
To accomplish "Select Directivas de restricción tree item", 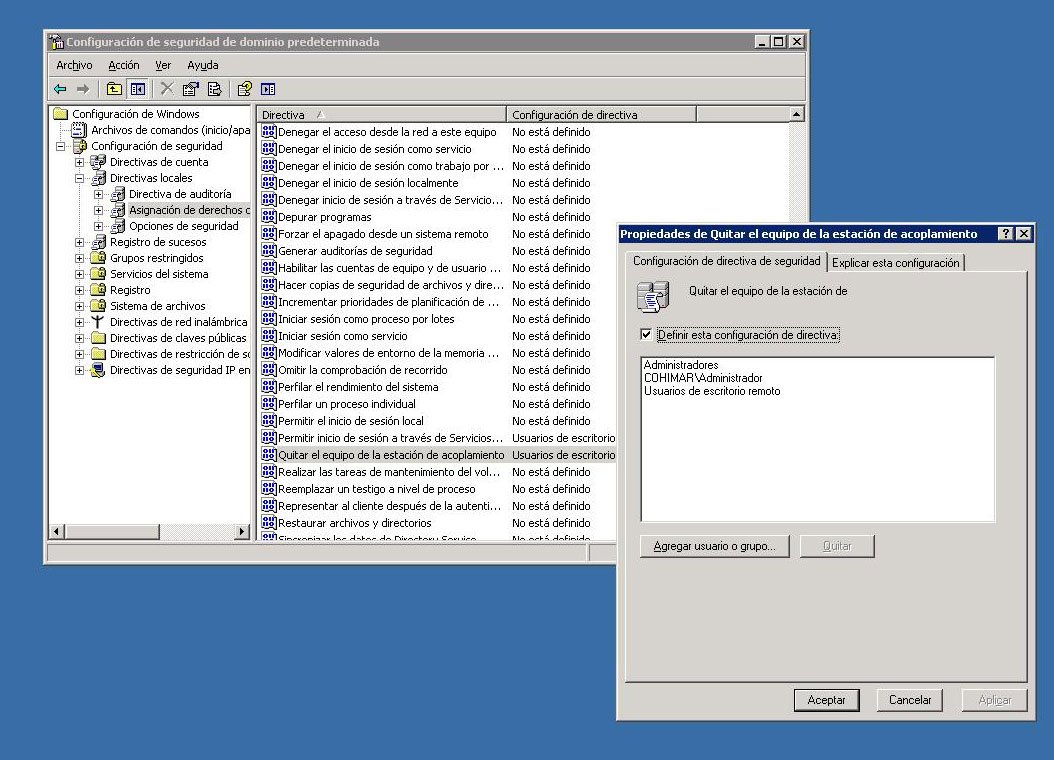I will tap(179, 354).
